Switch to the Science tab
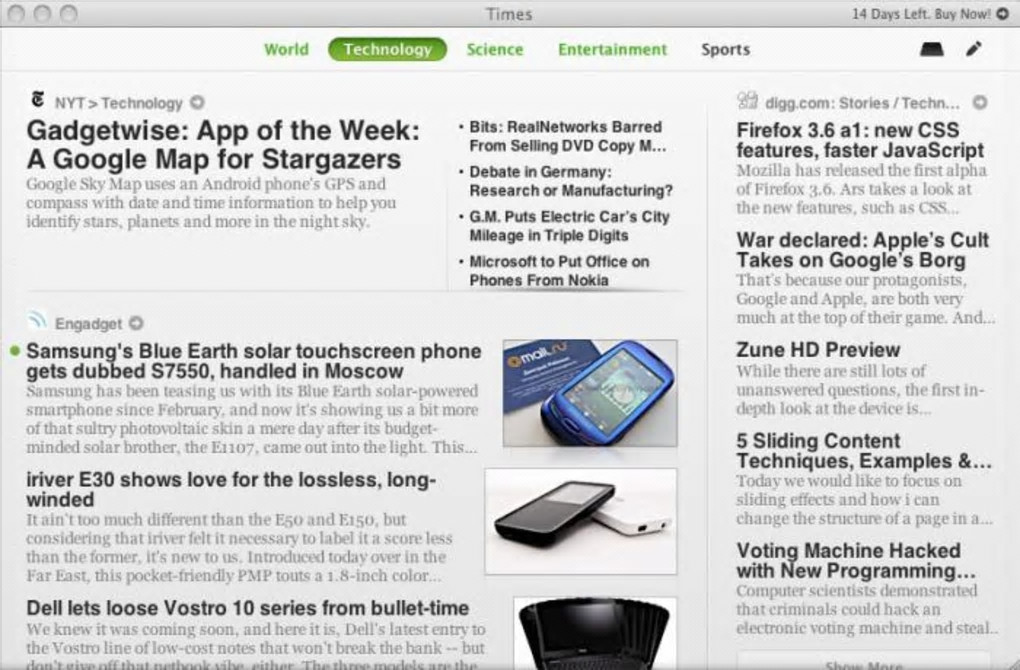This screenshot has width=1020, height=670. [494, 49]
